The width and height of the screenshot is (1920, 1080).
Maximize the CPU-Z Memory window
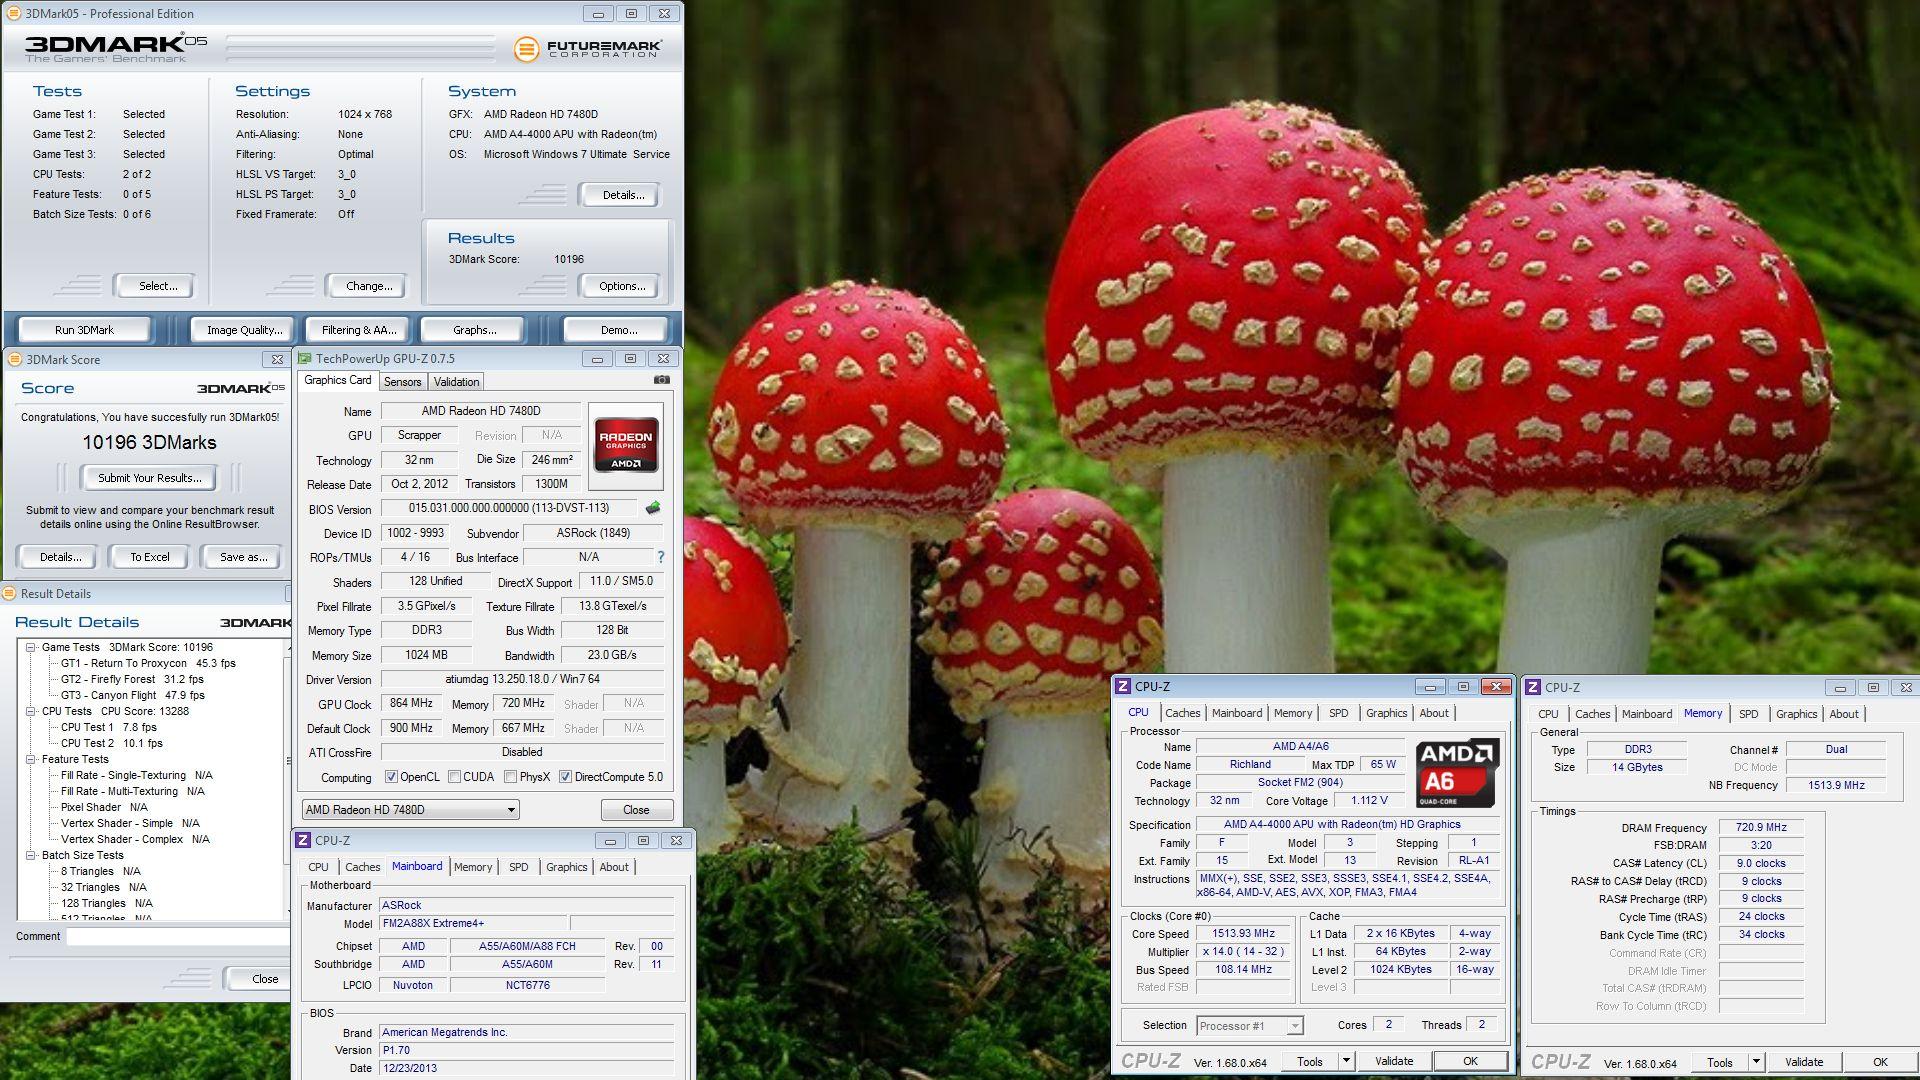[1873, 688]
